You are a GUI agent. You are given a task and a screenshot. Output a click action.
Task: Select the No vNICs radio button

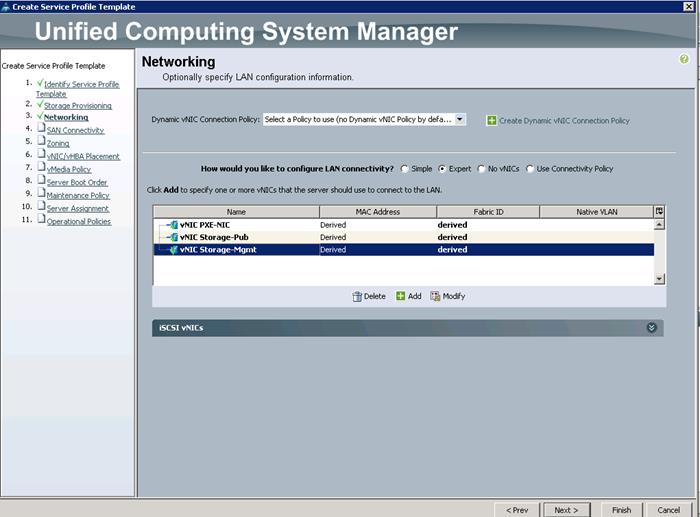click(481, 169)
